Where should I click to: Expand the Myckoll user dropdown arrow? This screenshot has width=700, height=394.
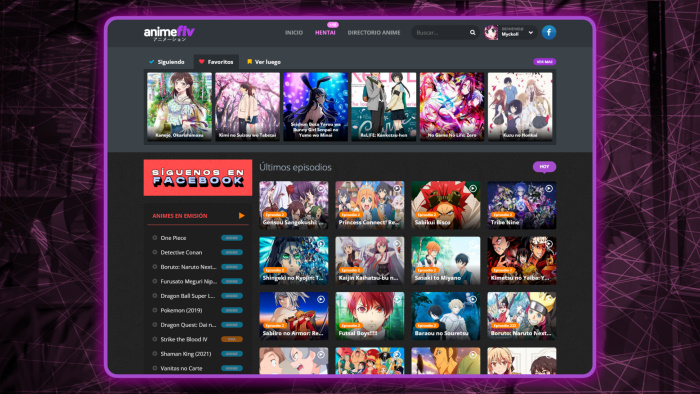tap(530, 33)
